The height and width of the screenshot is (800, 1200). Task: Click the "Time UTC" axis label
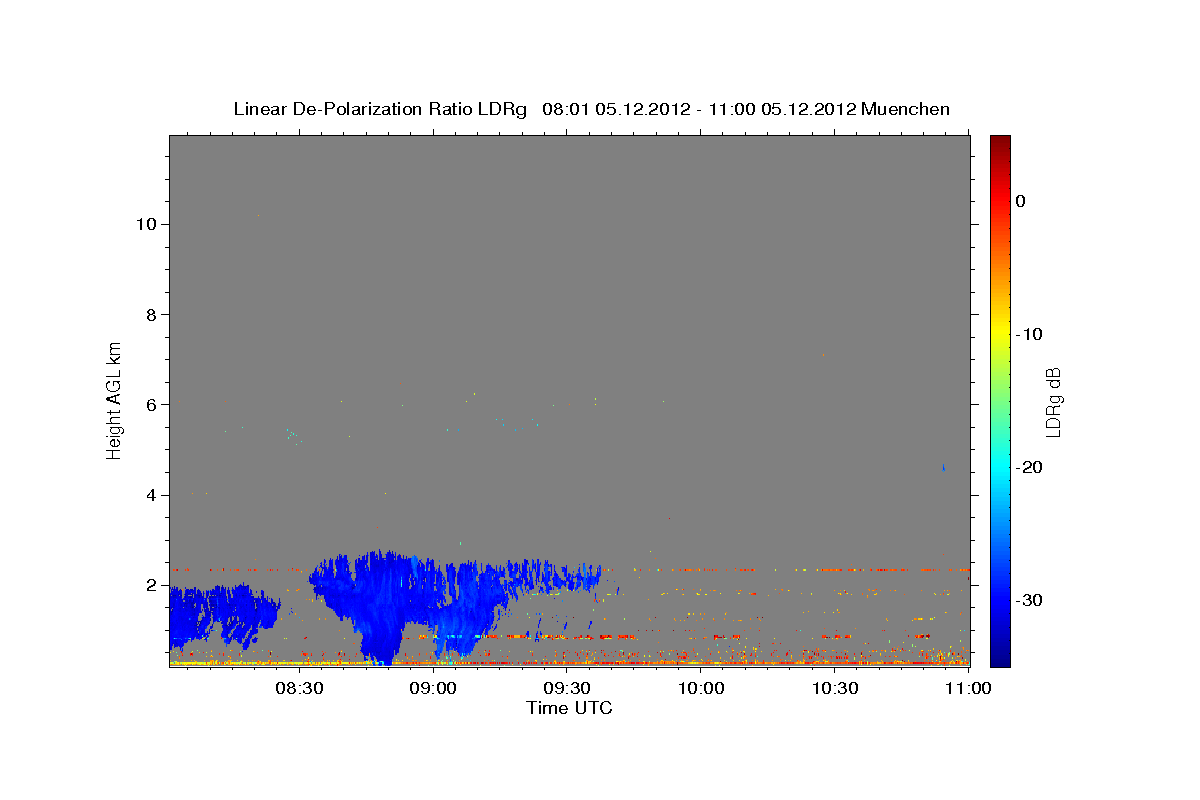pyautogui.click(x=569, y=708)
